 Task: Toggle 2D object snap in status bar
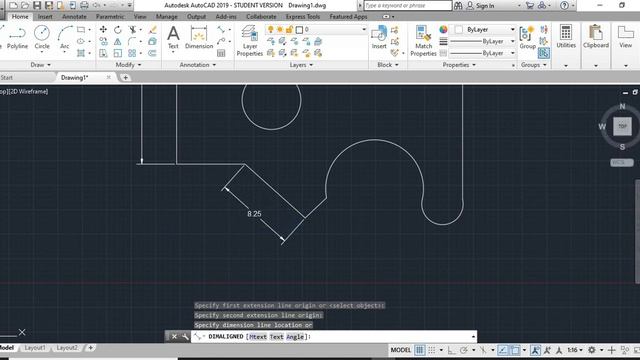515,350
